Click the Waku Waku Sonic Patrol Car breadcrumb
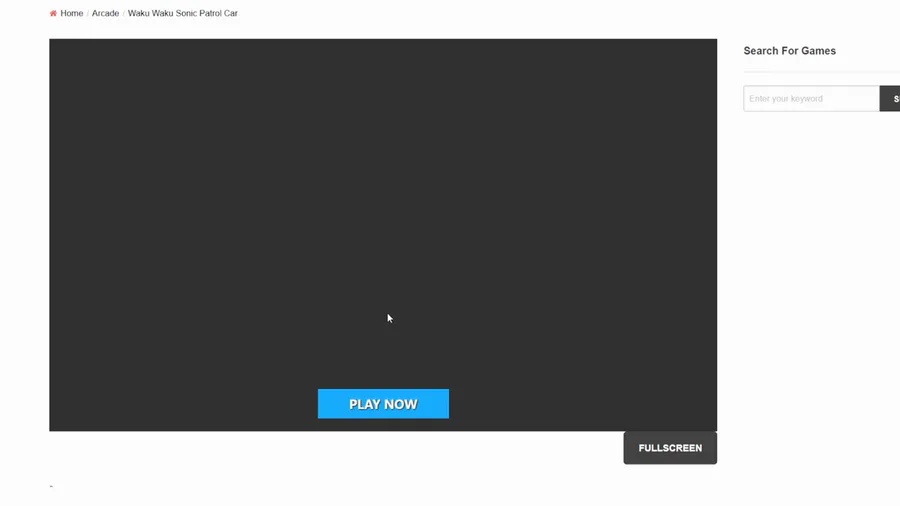900x506 pixels. (x=183, y=13)
